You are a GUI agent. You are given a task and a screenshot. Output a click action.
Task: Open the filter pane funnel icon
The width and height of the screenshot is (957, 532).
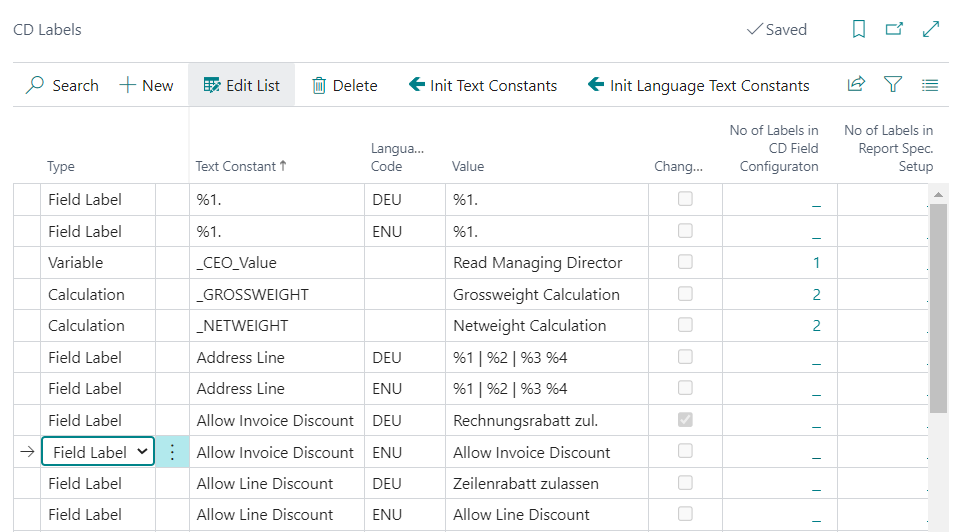click(893, 84)
